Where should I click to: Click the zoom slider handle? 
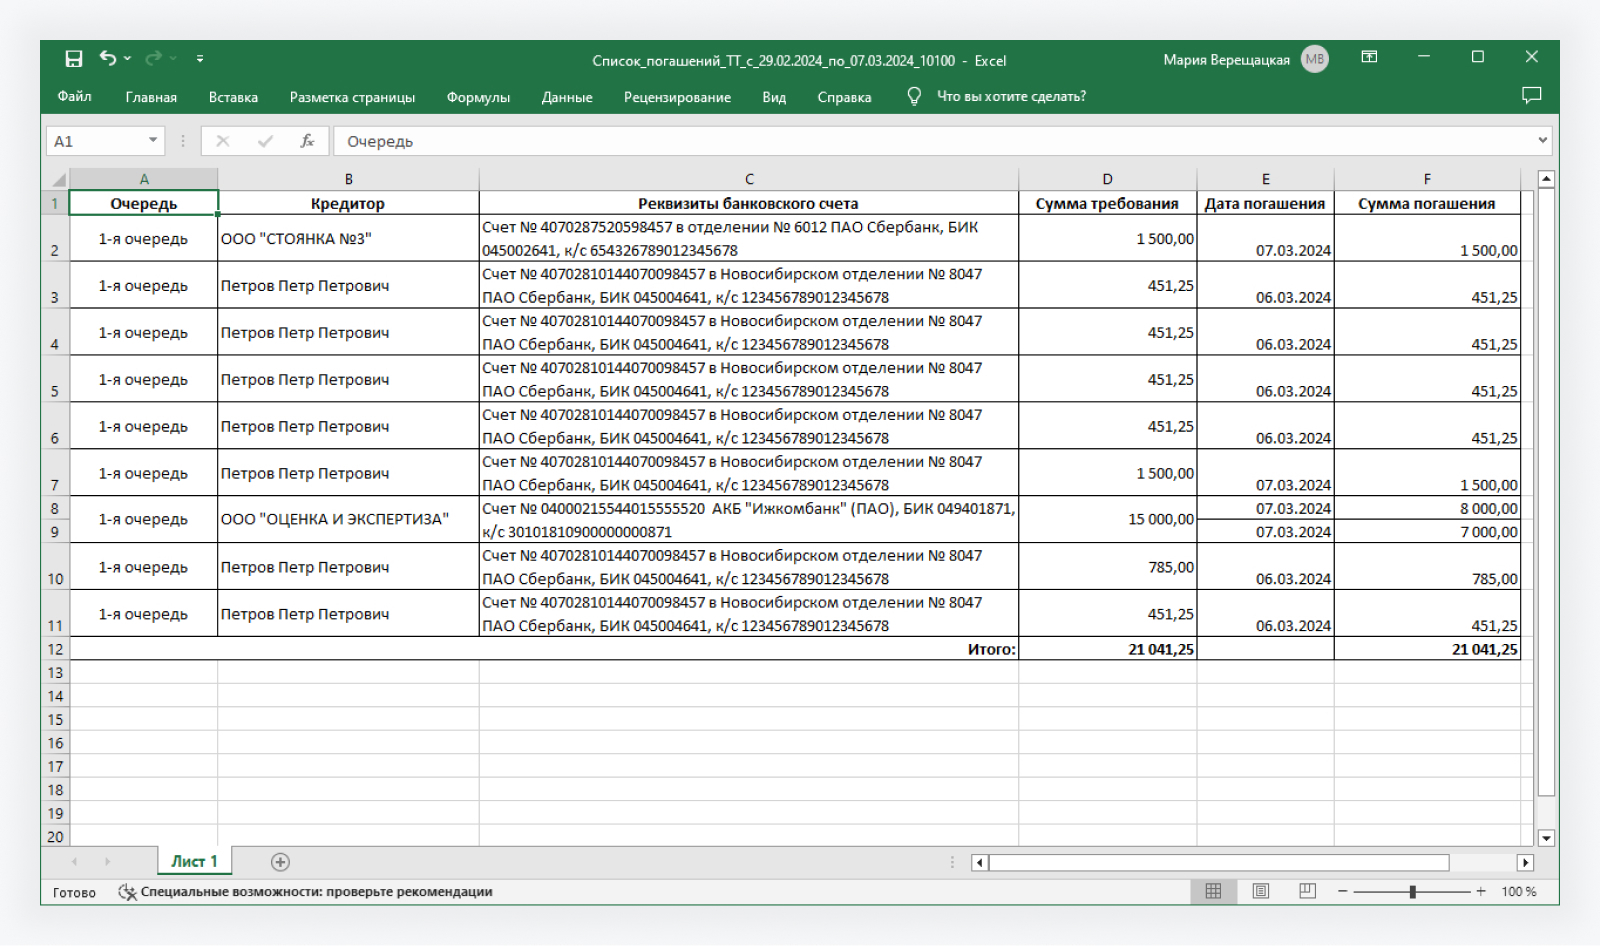(1412, 891)
